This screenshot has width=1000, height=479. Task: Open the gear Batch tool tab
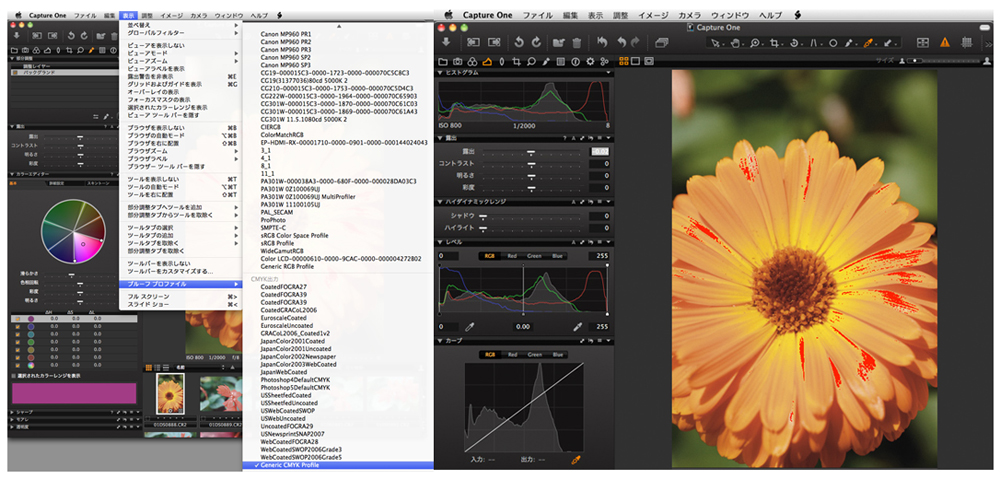coord(590,62)
